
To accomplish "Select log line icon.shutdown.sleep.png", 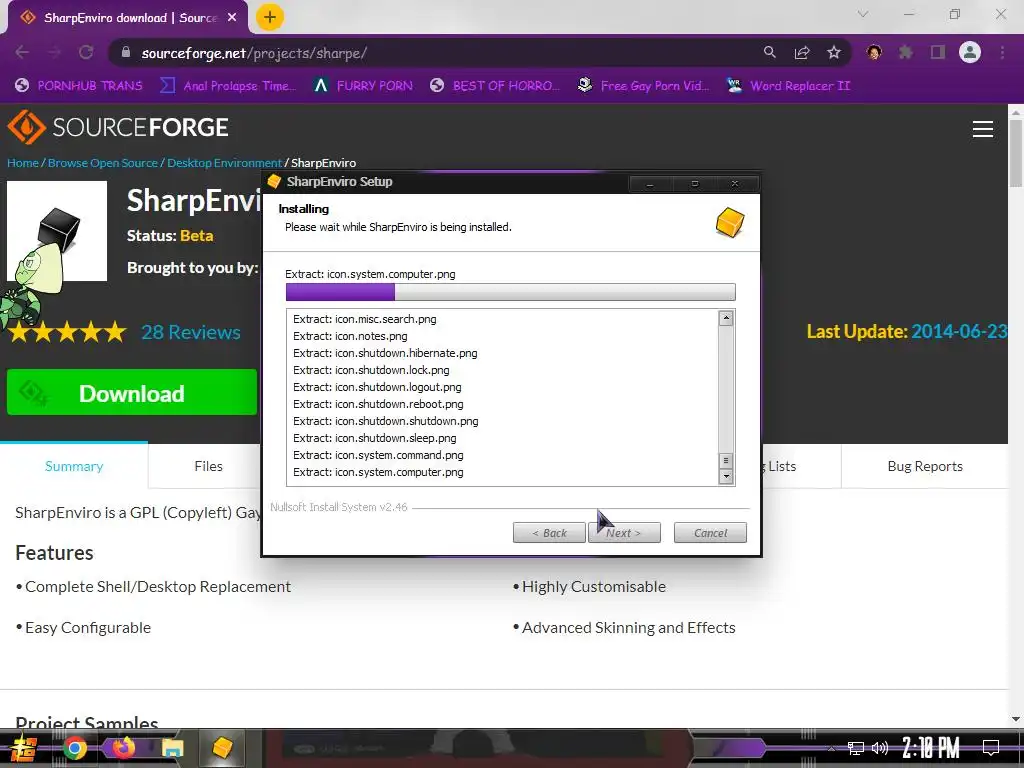I will tap(375, 438).
